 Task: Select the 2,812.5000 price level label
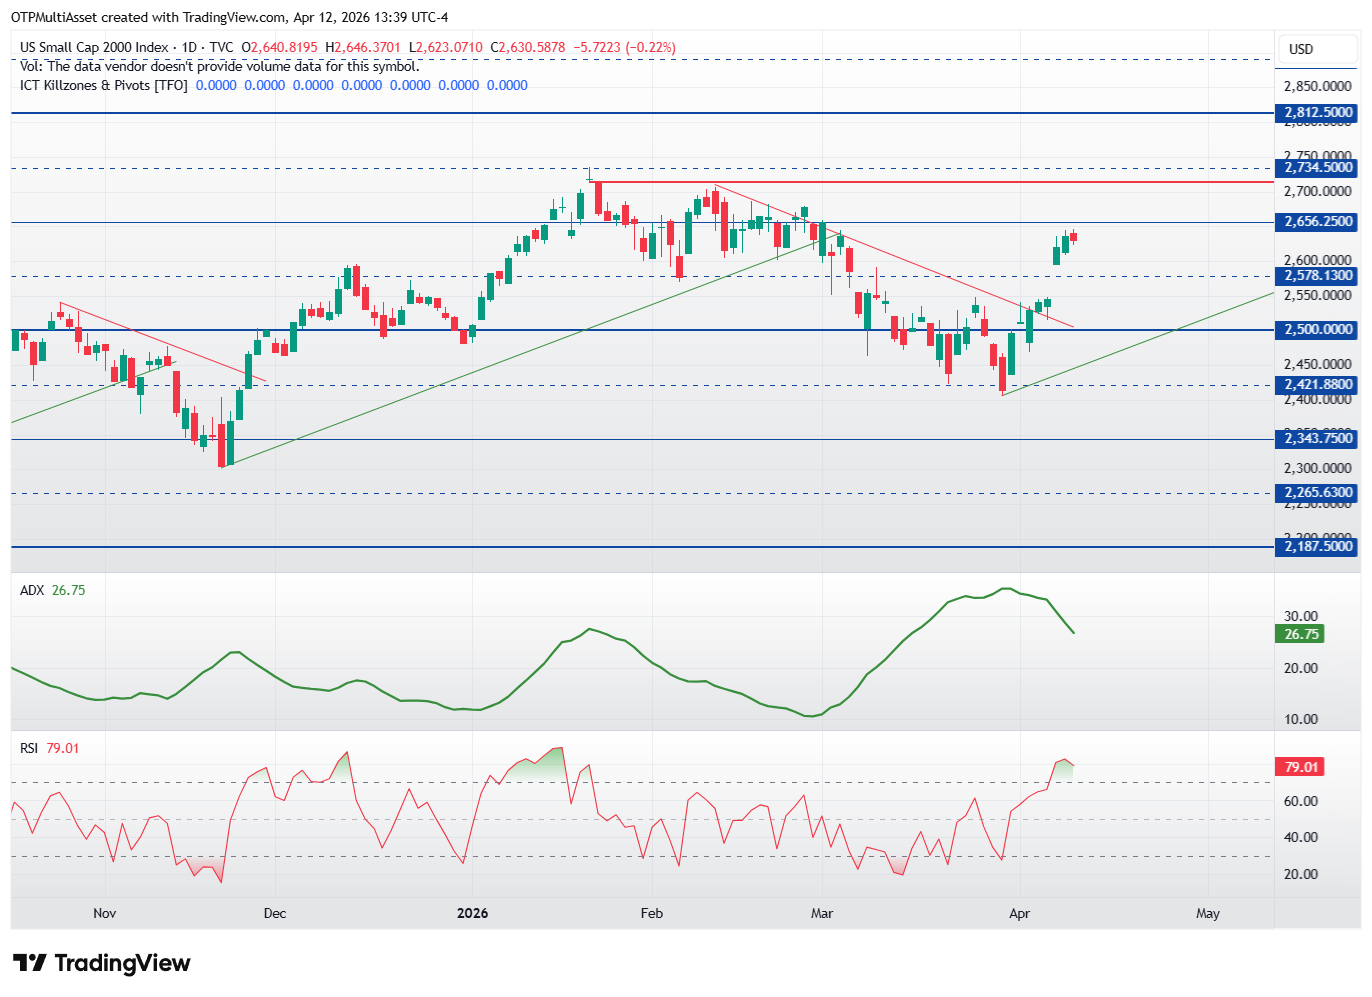point(1317,113)
